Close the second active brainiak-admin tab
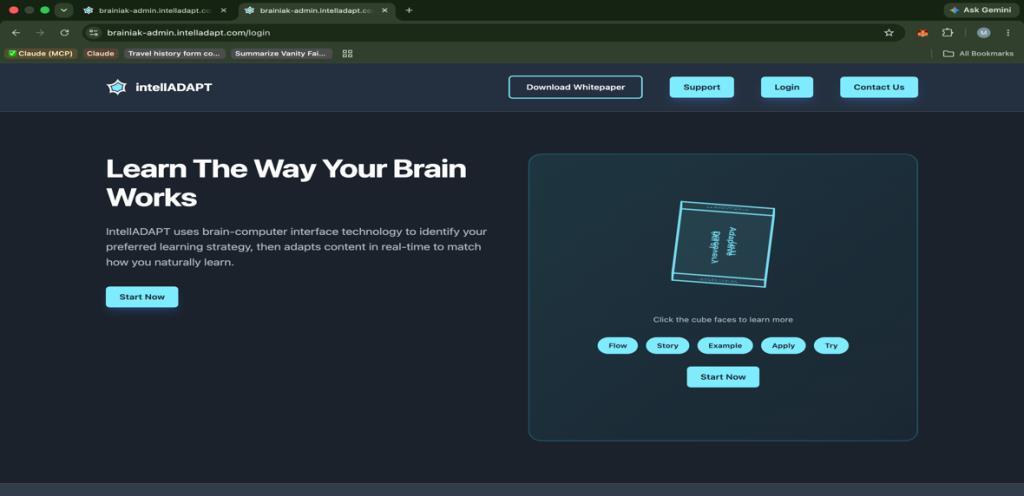This screenshot has width=1024, height=496. (x=384, y=10)
